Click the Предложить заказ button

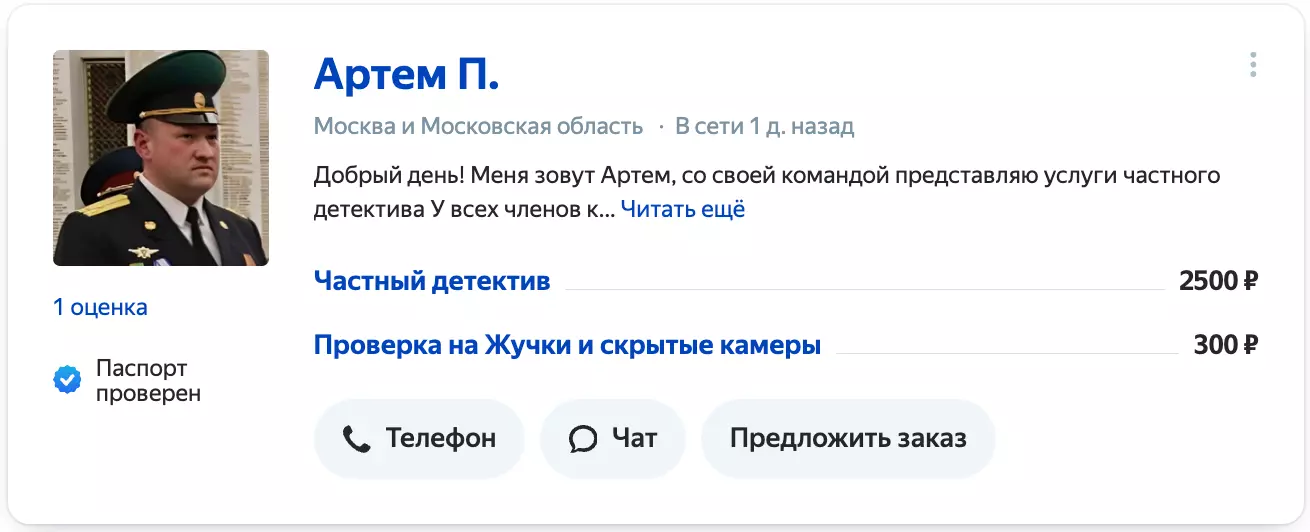(x=848, y=438)
